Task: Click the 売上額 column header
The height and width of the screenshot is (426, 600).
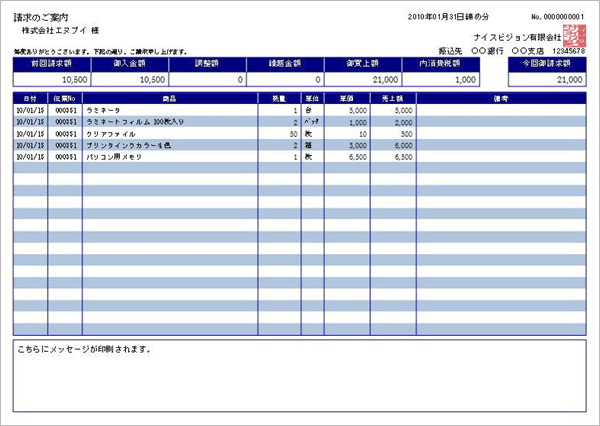Action: [x=393, y=99]
